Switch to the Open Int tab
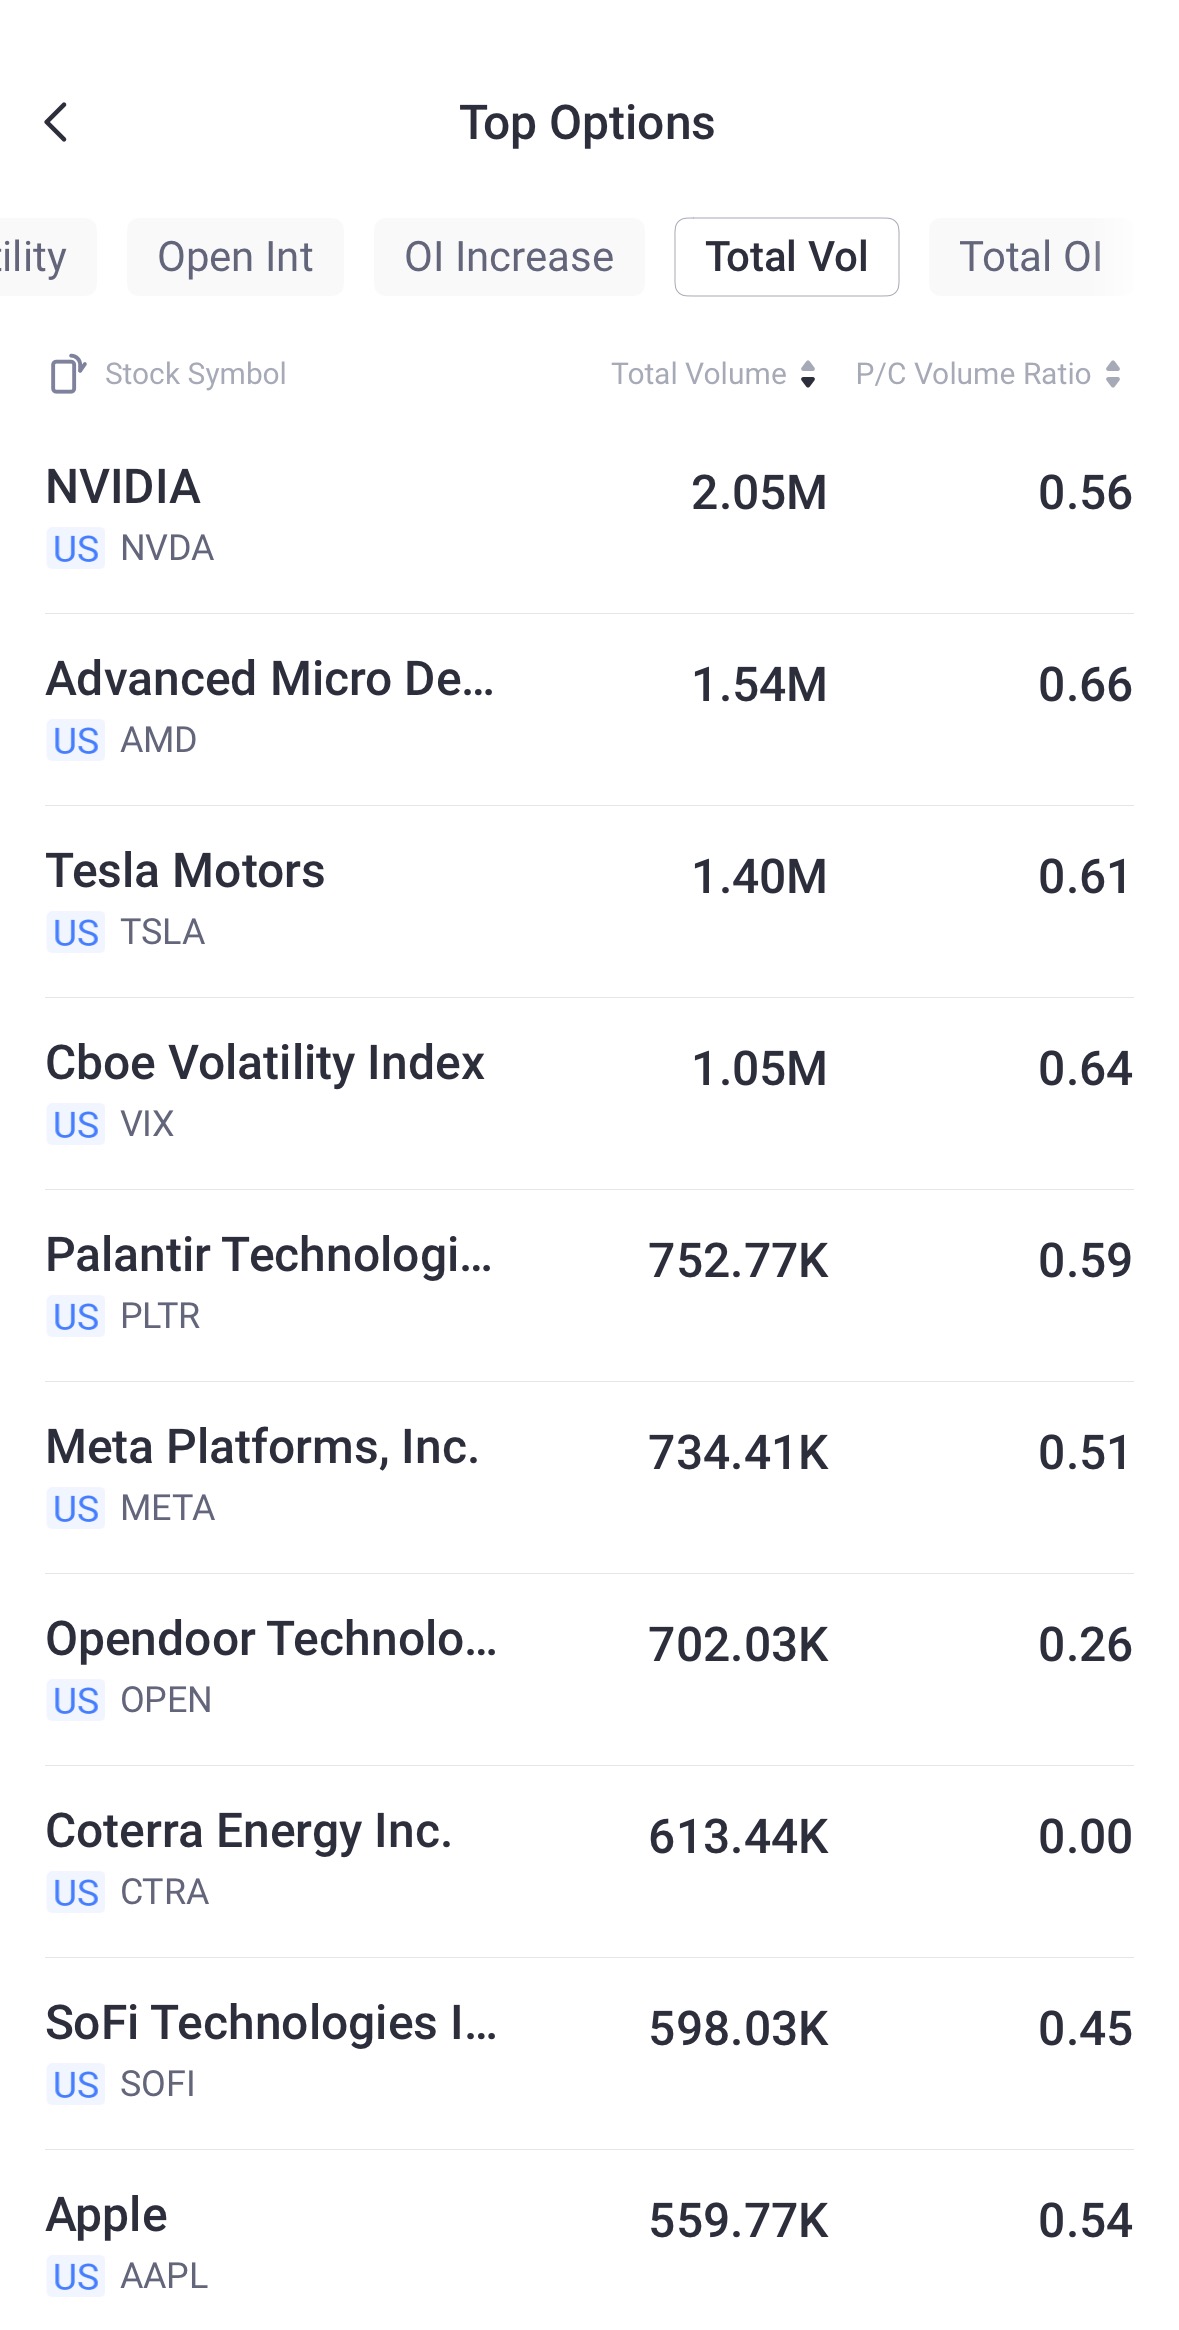This screenshot has width=1179, height=2330. tap(235, 257)
